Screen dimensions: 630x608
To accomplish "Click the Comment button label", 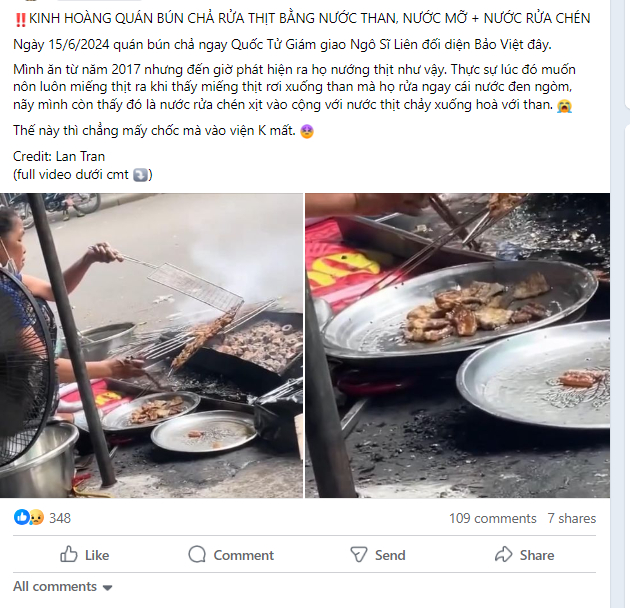I will (x=243, y=555).
